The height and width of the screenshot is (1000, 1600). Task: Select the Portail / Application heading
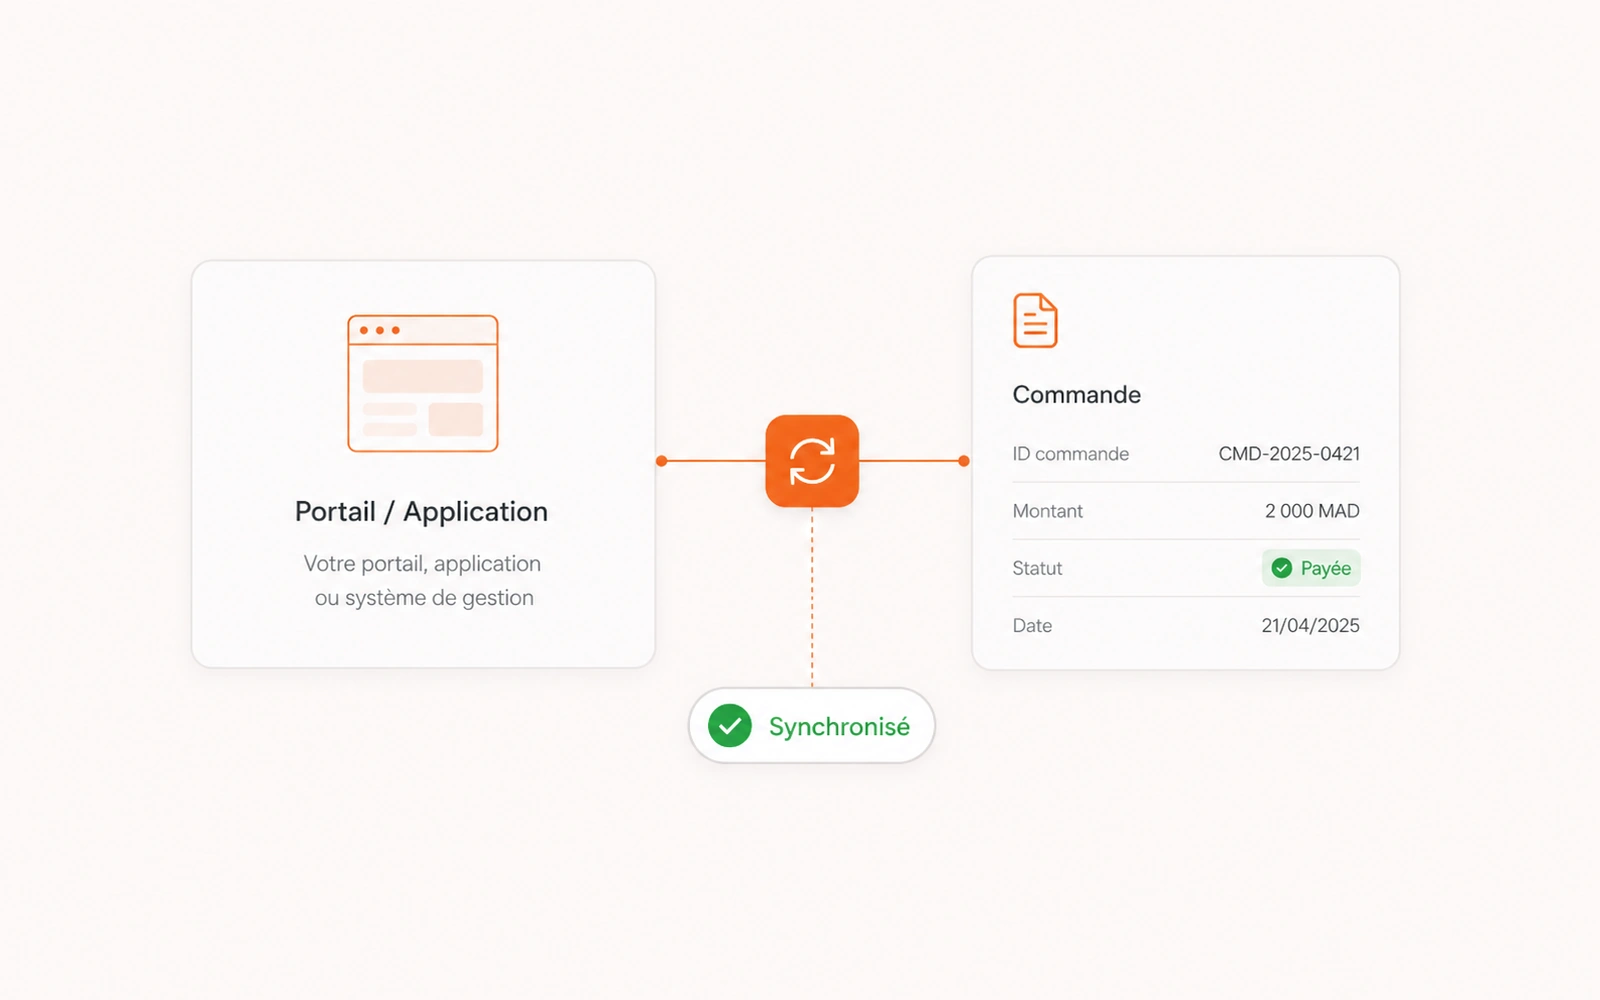[421, 512]
